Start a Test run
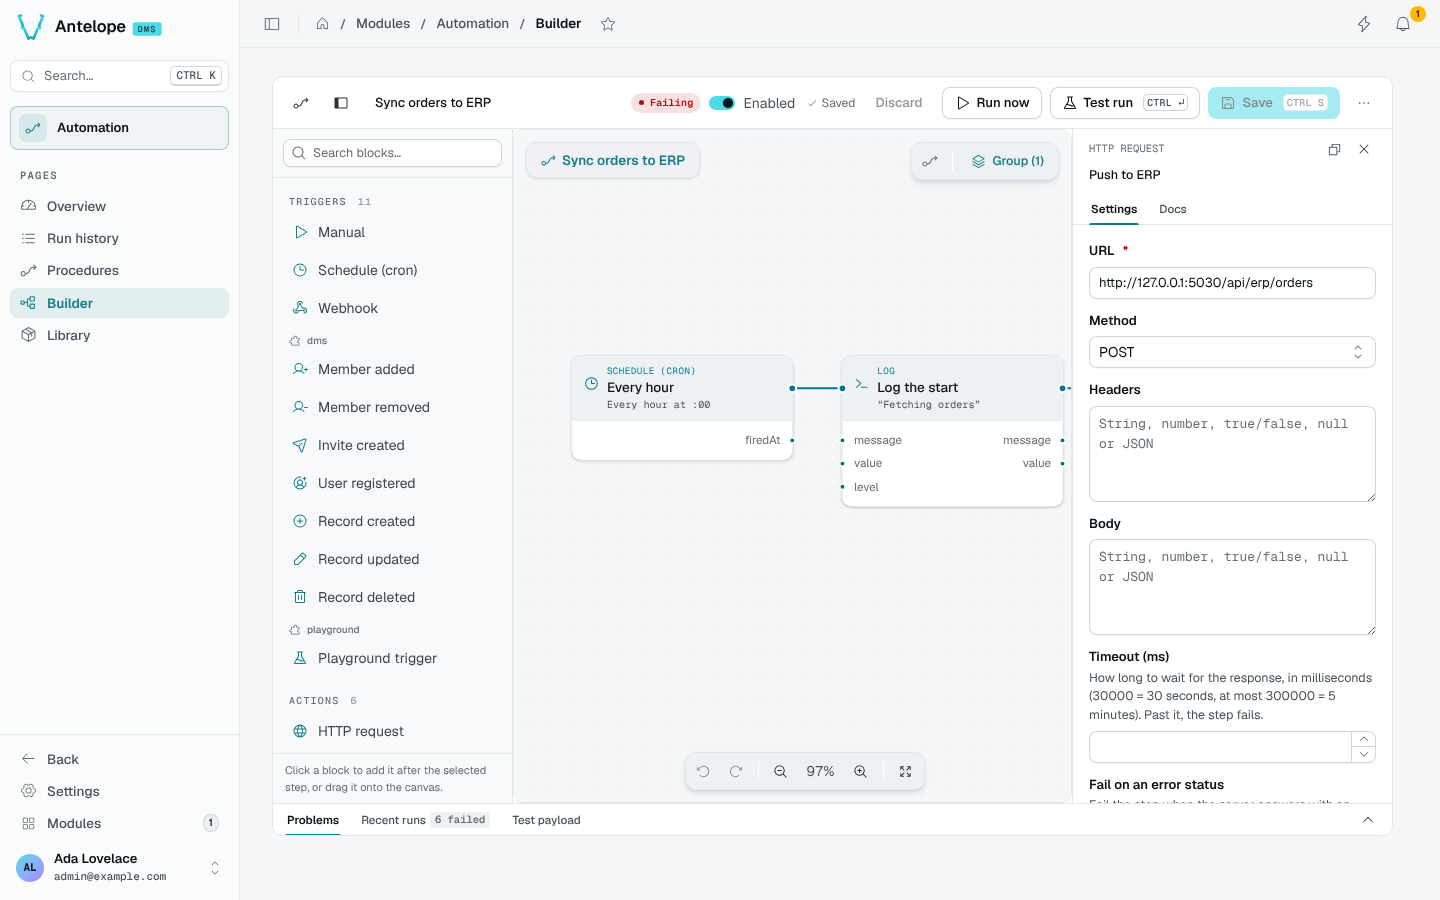The width and height of the screenshot is (1440, 900). (x=1125, y=103)
